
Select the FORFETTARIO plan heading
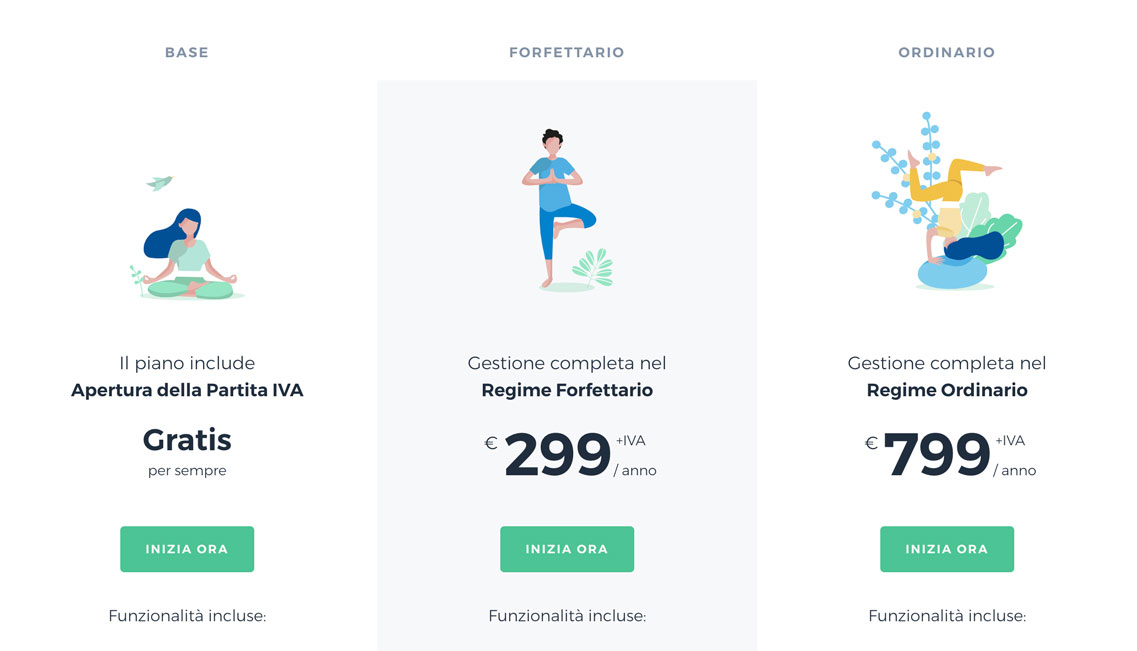[x=567, y=52]
